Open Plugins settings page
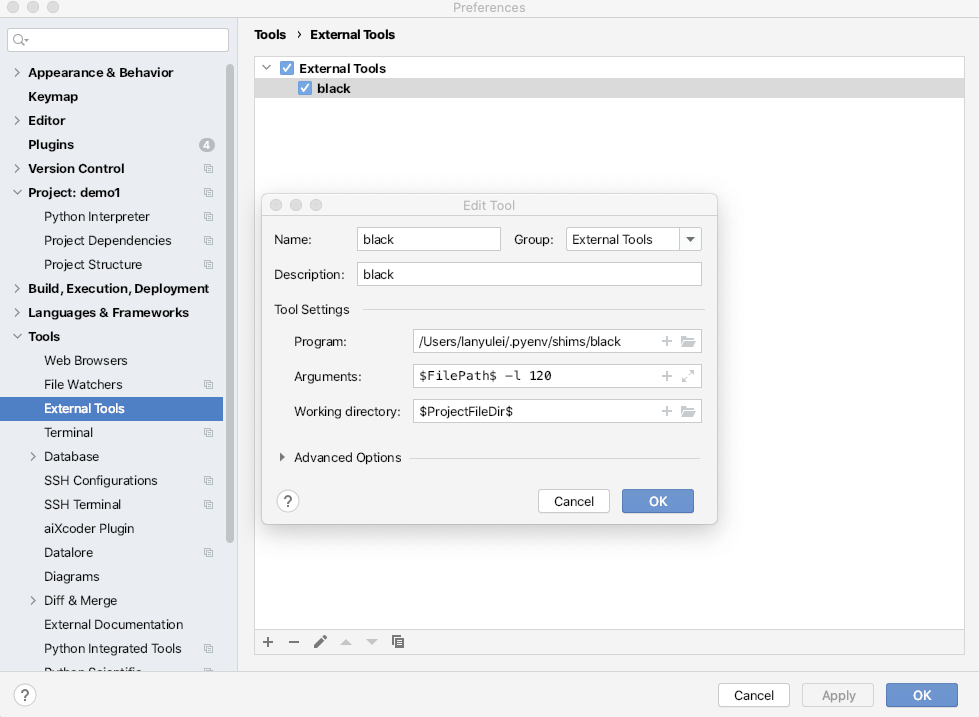Screen dimensions: 979x717 coord(51,145)
